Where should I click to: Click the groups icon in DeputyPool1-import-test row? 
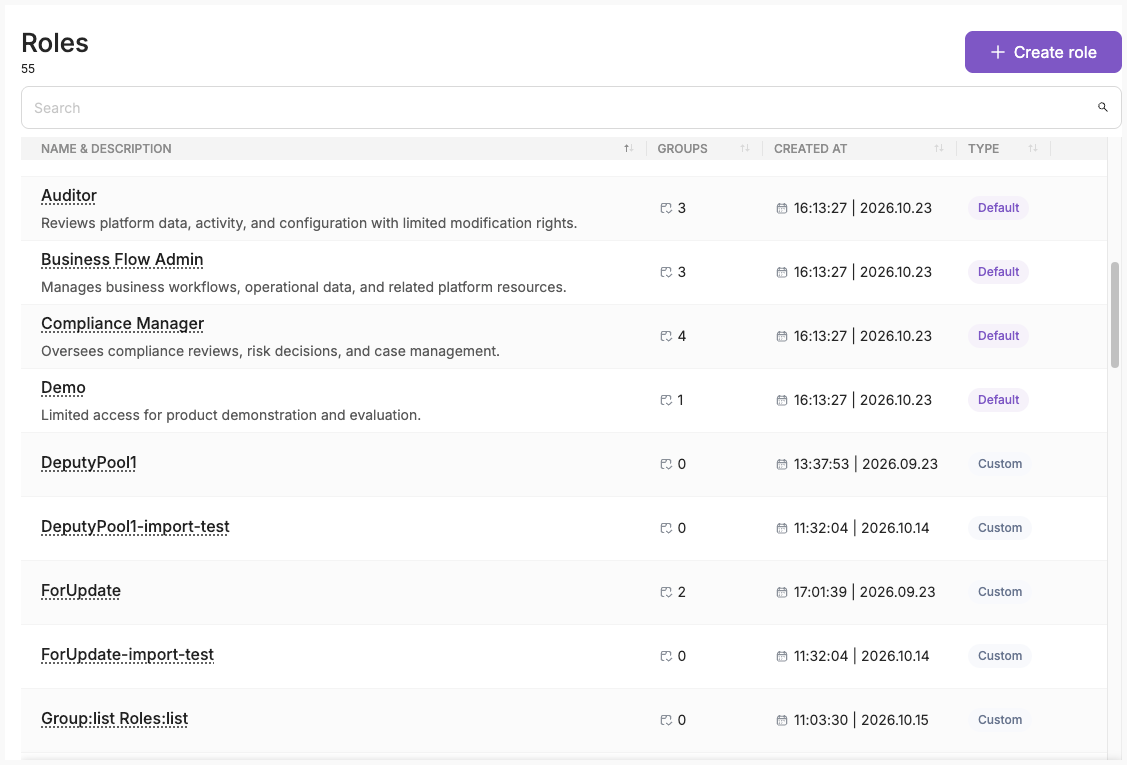[666, 528]
